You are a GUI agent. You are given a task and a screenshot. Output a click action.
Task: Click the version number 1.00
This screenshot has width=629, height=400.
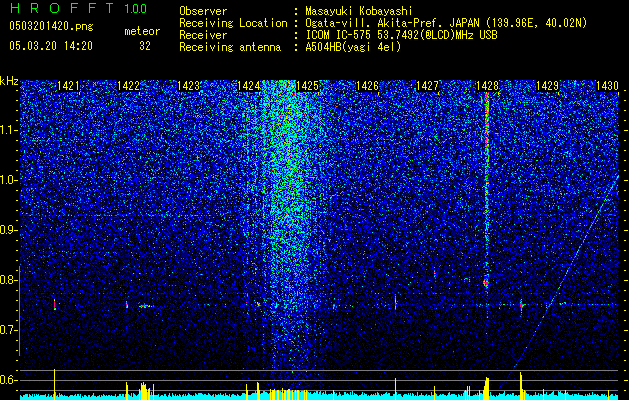click(x=136, y=9)
